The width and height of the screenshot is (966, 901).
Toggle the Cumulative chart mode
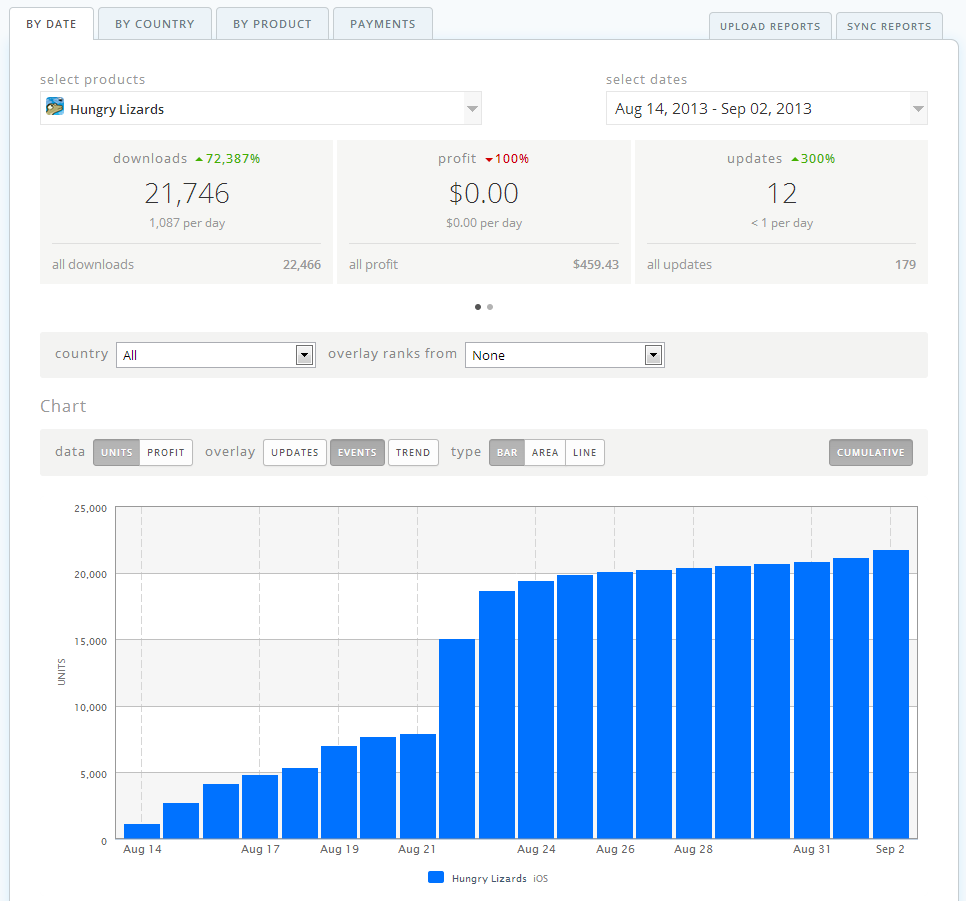click(x=871, y=452)
